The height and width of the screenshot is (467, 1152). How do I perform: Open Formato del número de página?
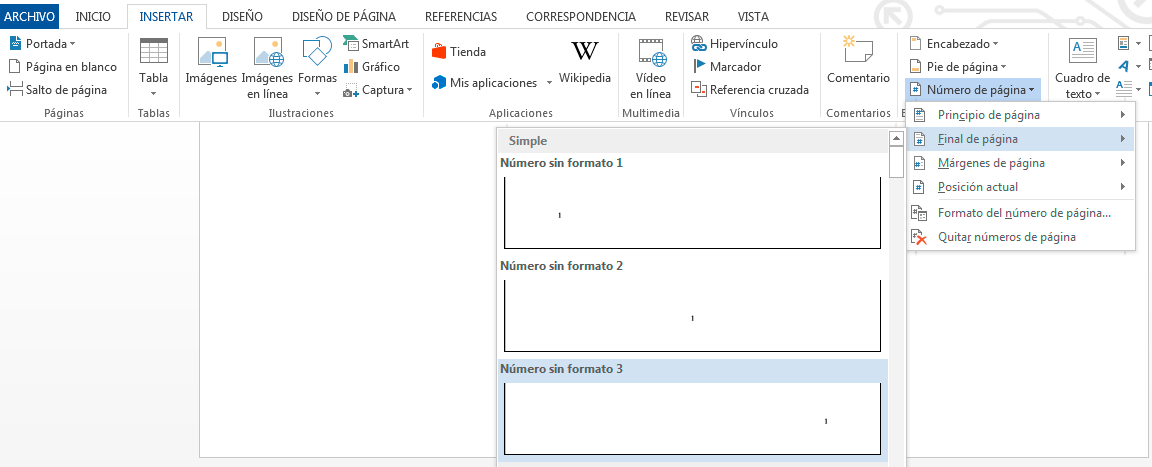(x=1020, y=214)
